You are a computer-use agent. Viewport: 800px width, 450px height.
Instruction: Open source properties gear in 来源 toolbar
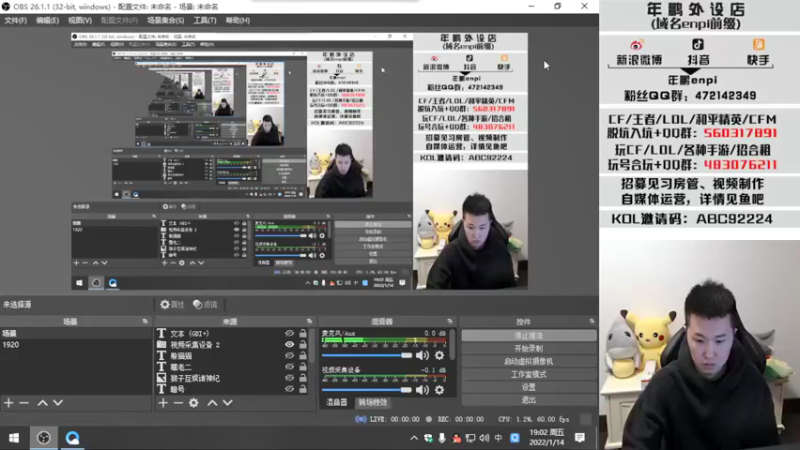click(194, 403)
